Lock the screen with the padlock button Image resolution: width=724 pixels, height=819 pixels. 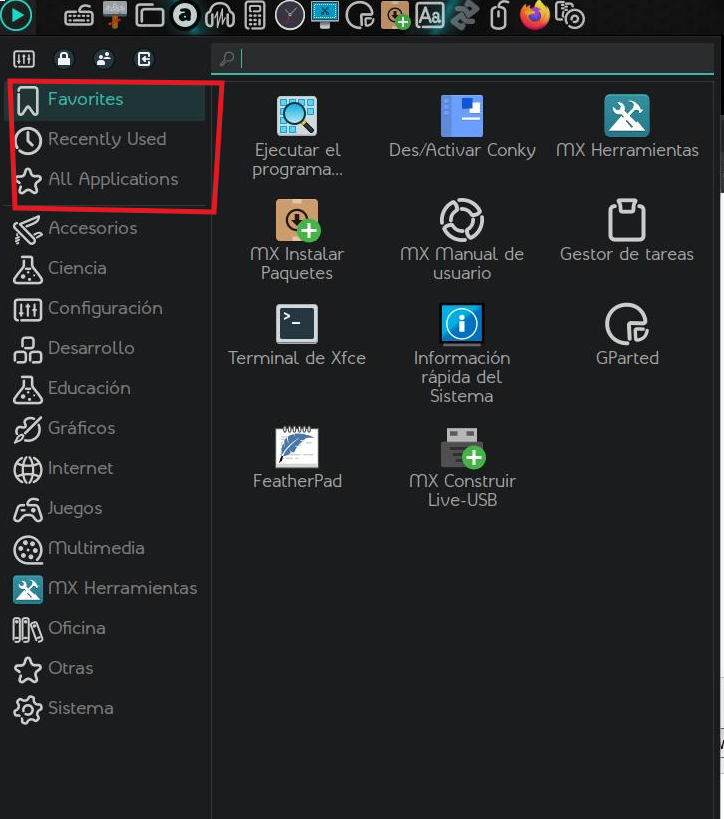[x=64, y=59]
